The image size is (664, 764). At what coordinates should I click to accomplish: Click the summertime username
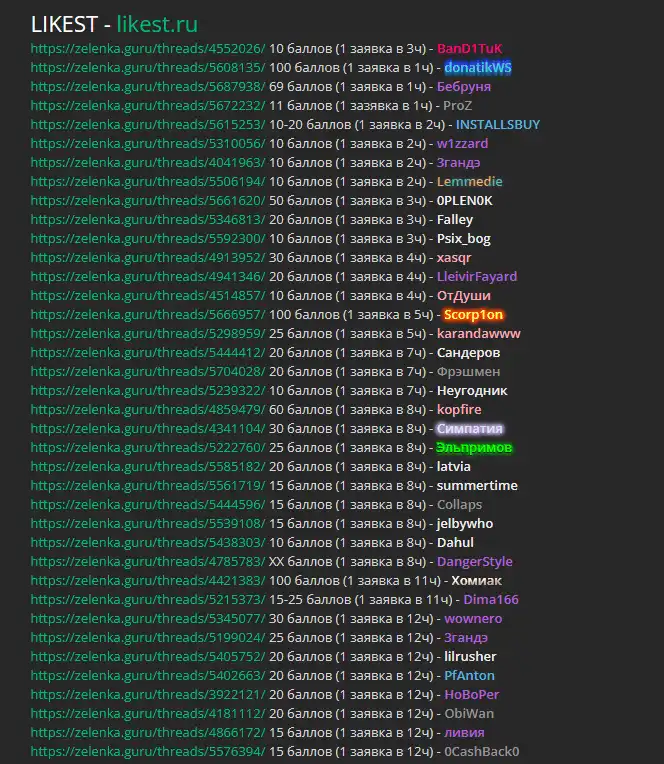(477, 486)
